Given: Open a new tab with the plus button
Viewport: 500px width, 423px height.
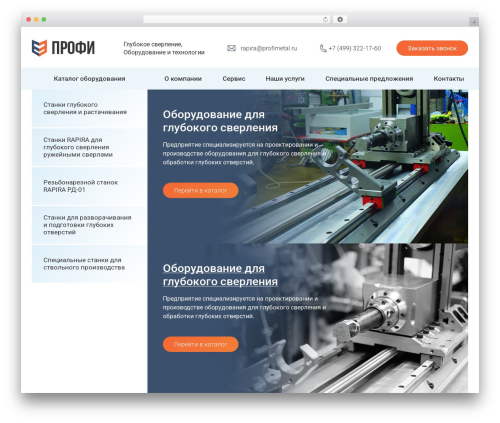Looking at the screenshot, I should tap(474, 22).
